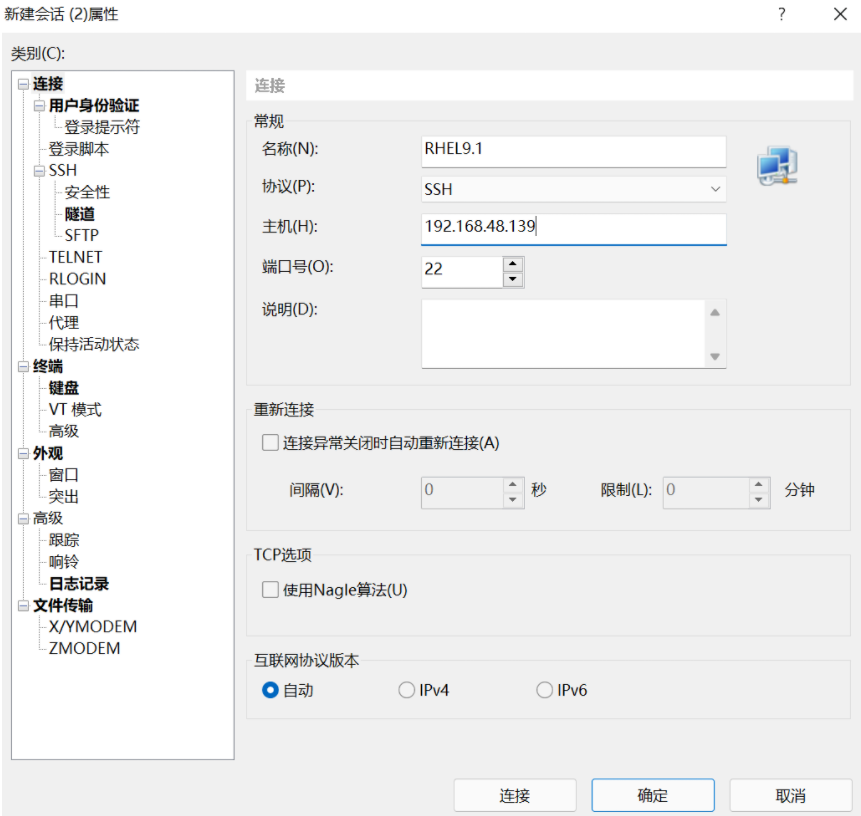
Task: Open the 窗口 appearance page
Action: pyautogui.click(x=64, y=474)
